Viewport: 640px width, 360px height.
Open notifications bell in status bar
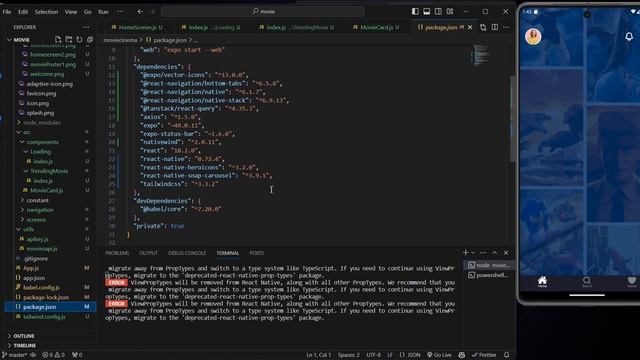point(507,355)
